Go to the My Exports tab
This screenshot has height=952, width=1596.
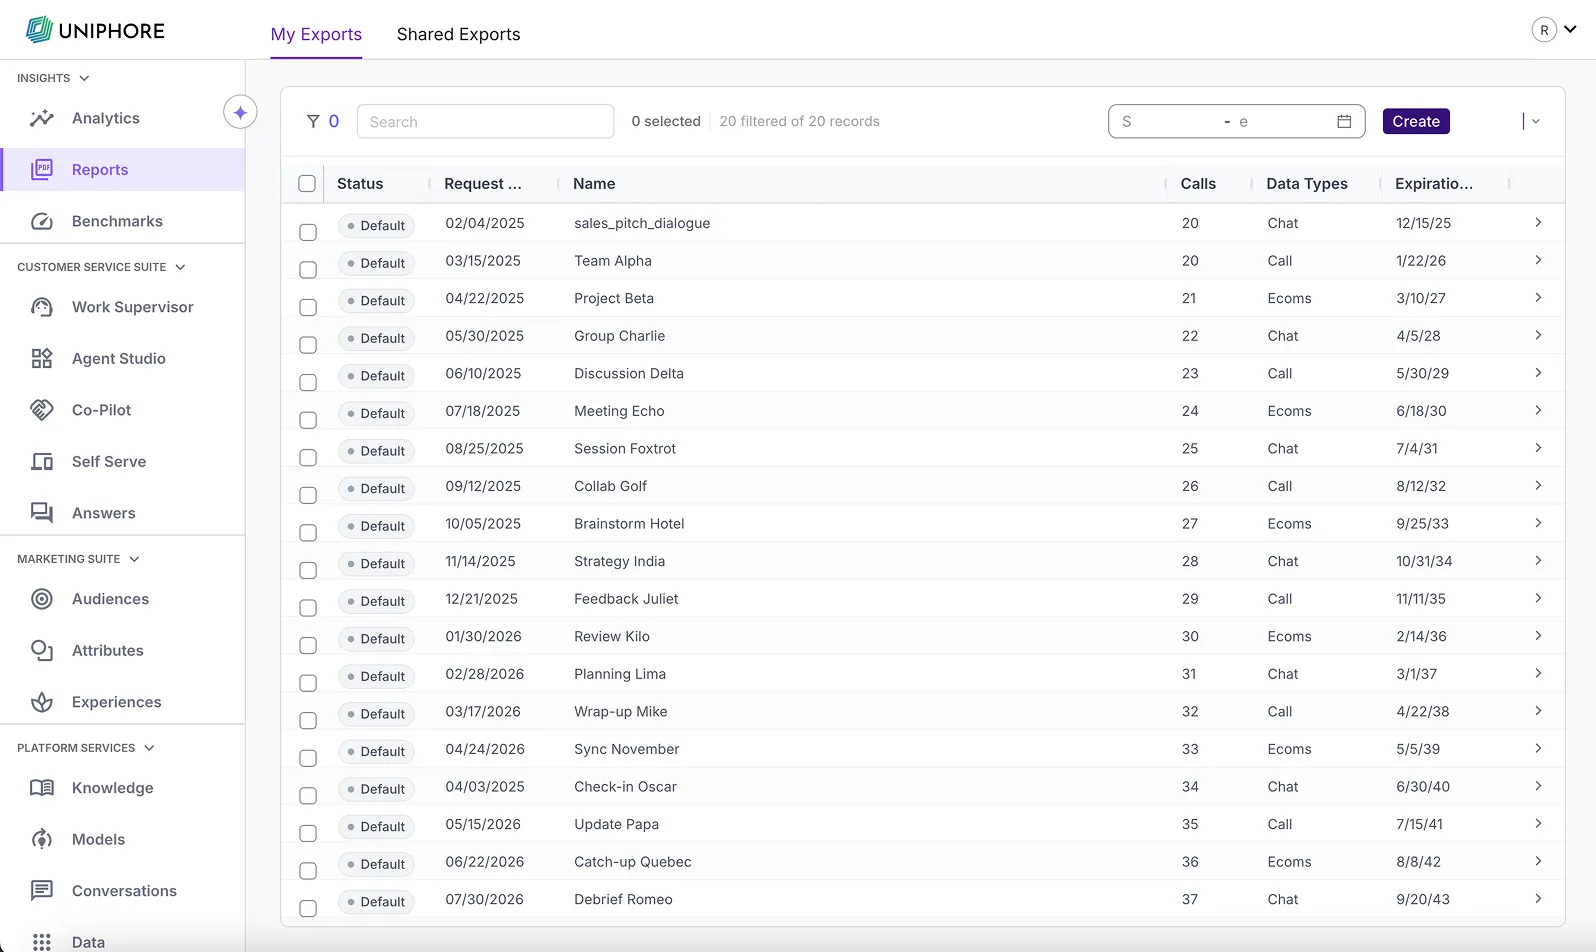point(316,34)
